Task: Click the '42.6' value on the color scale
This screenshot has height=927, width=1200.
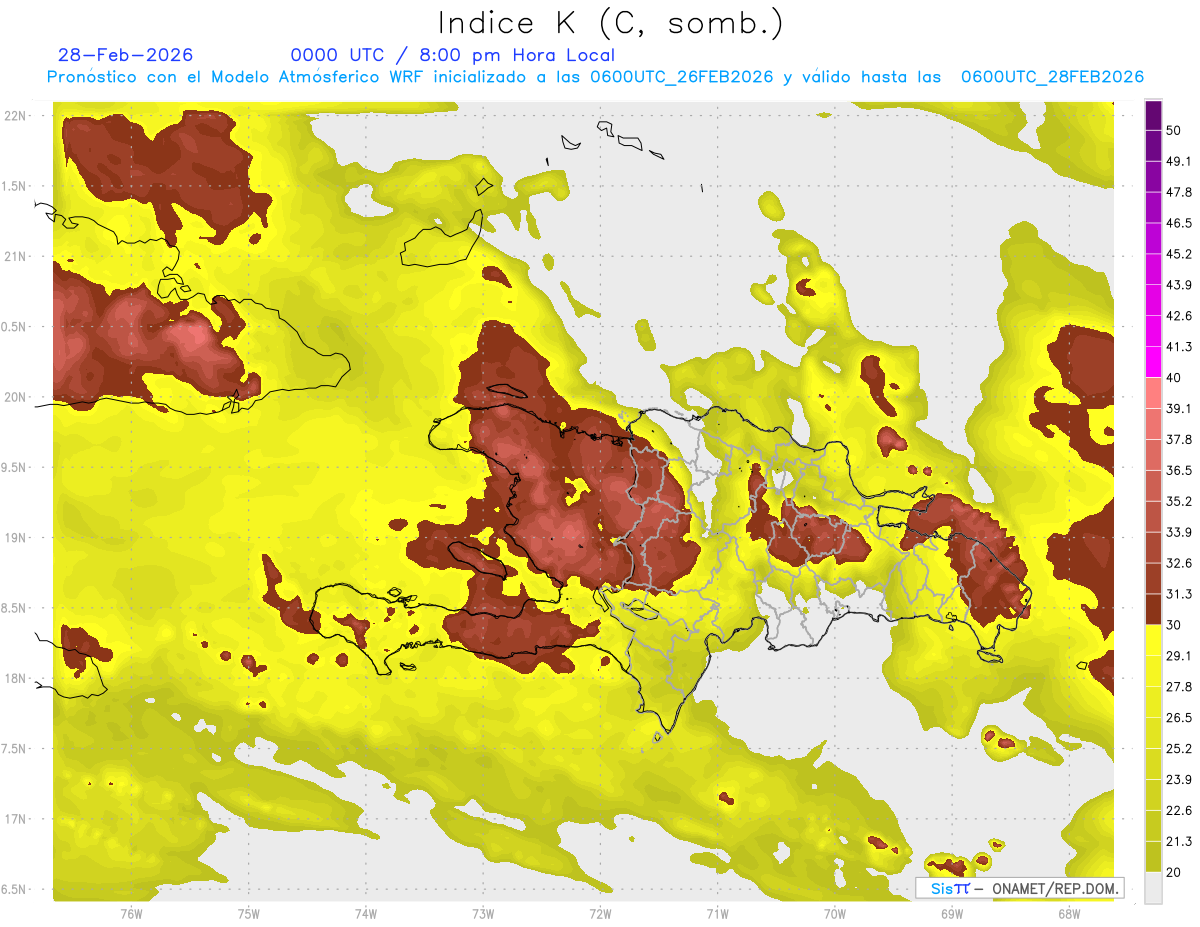Action: pos(1179,316)
